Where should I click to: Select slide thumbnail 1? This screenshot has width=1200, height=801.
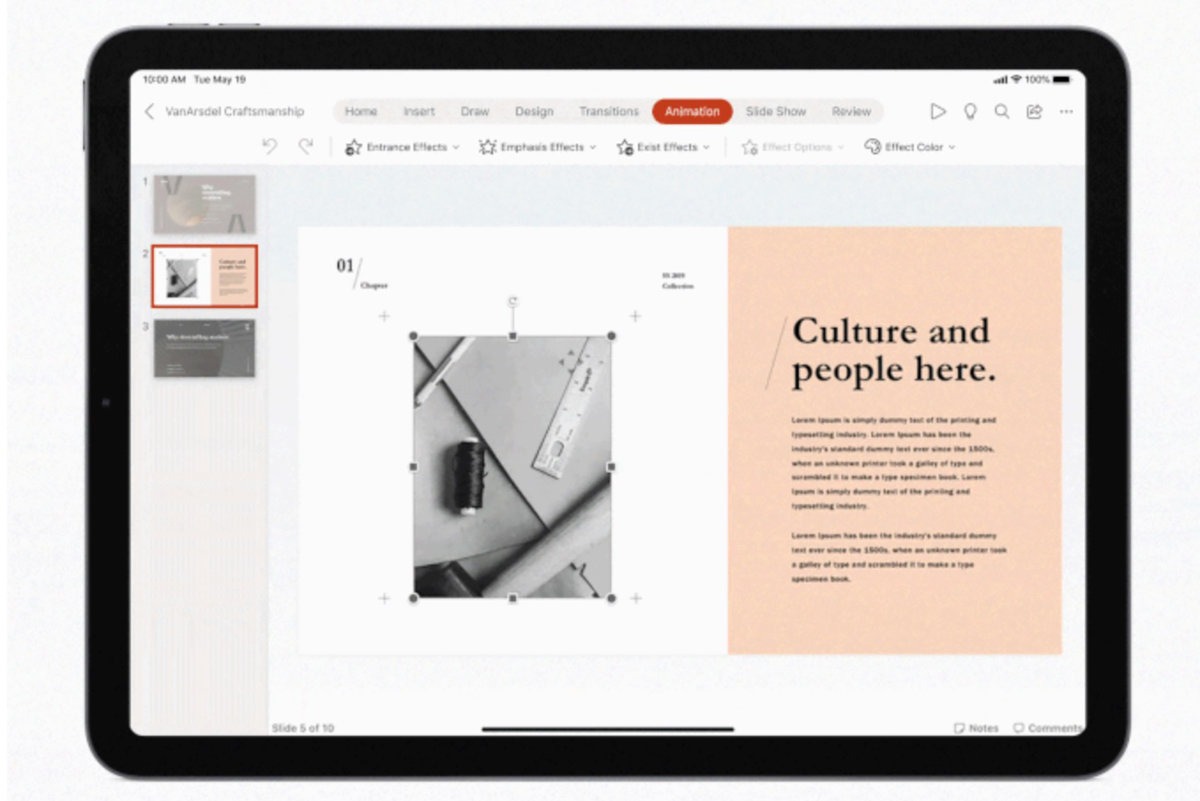click(x=204, y=204)
